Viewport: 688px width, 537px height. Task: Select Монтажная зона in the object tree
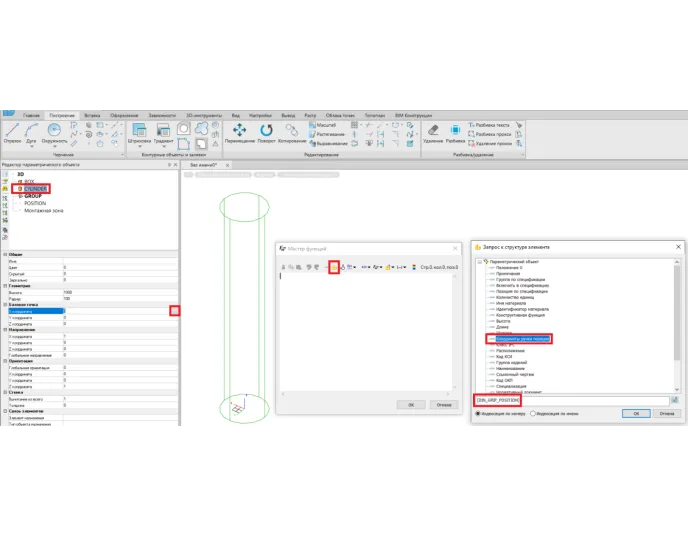click(43, 211)
